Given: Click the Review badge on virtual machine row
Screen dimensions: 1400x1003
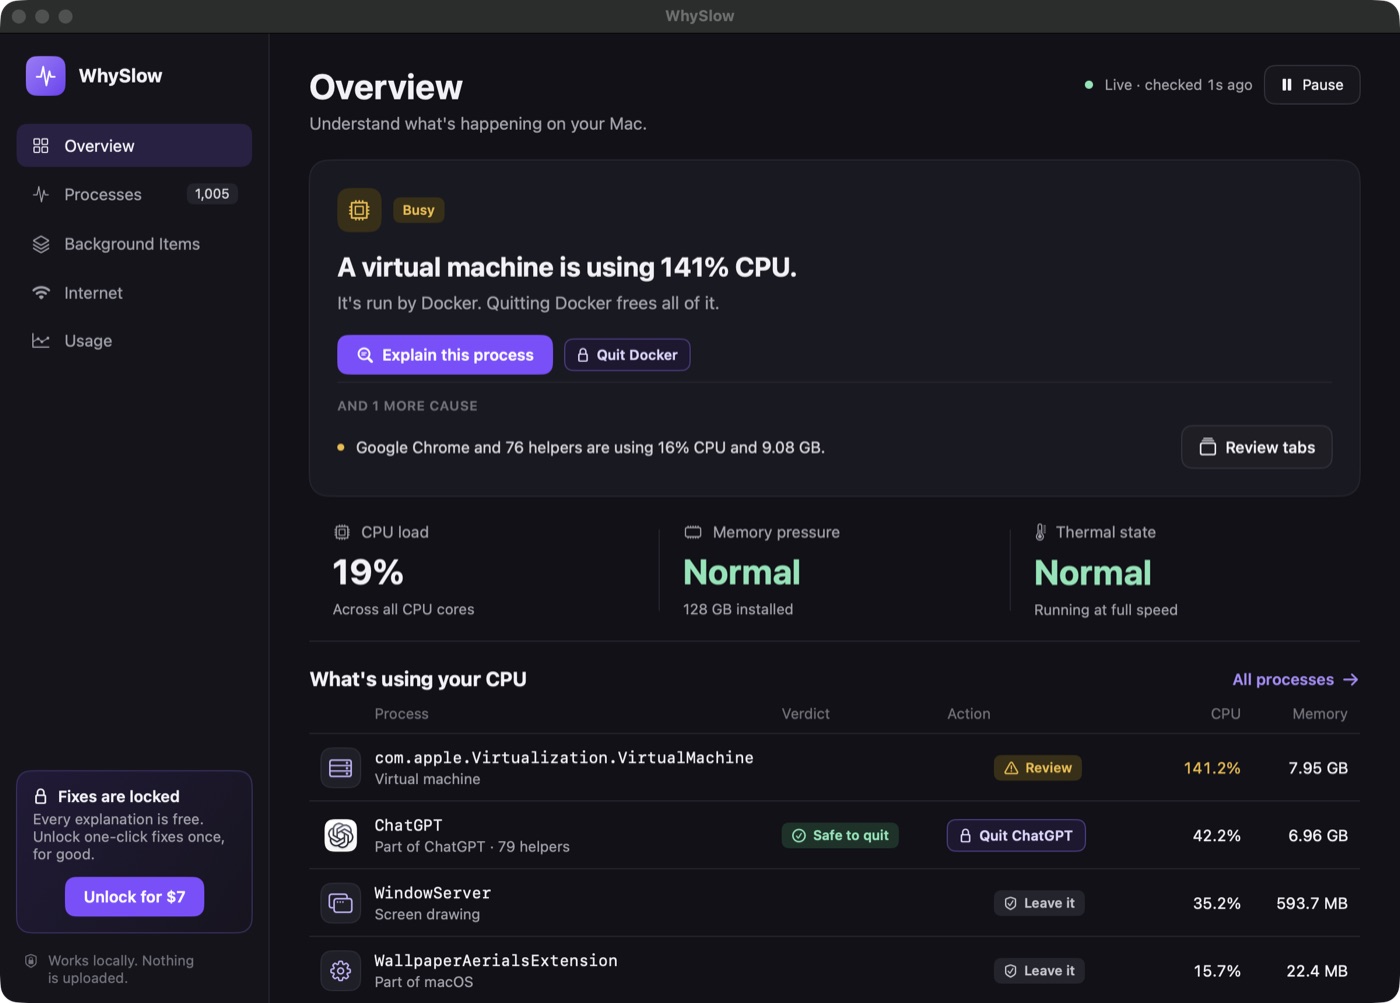Looking at the screenshot, I should pyautogui.click(x=1038, y=768).
